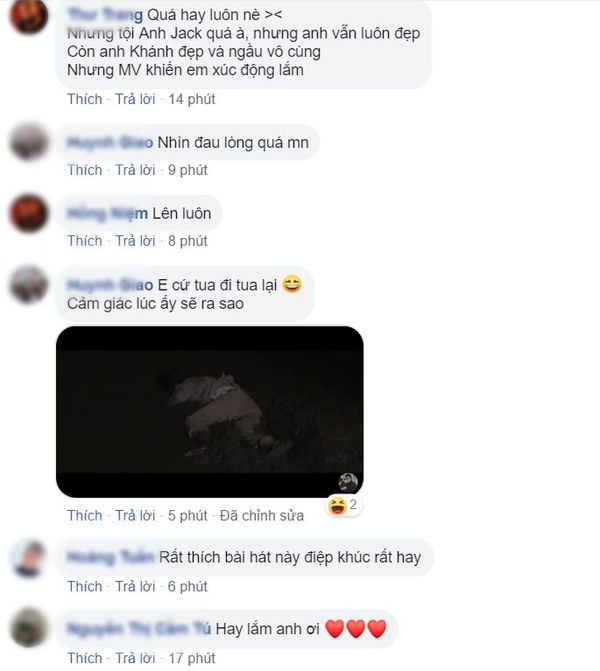The width and height of the screenshot is (600, 671).
Task: Open the dark video thumbnail in the comment
Action: pyautogui.click(x=210, y=412)
